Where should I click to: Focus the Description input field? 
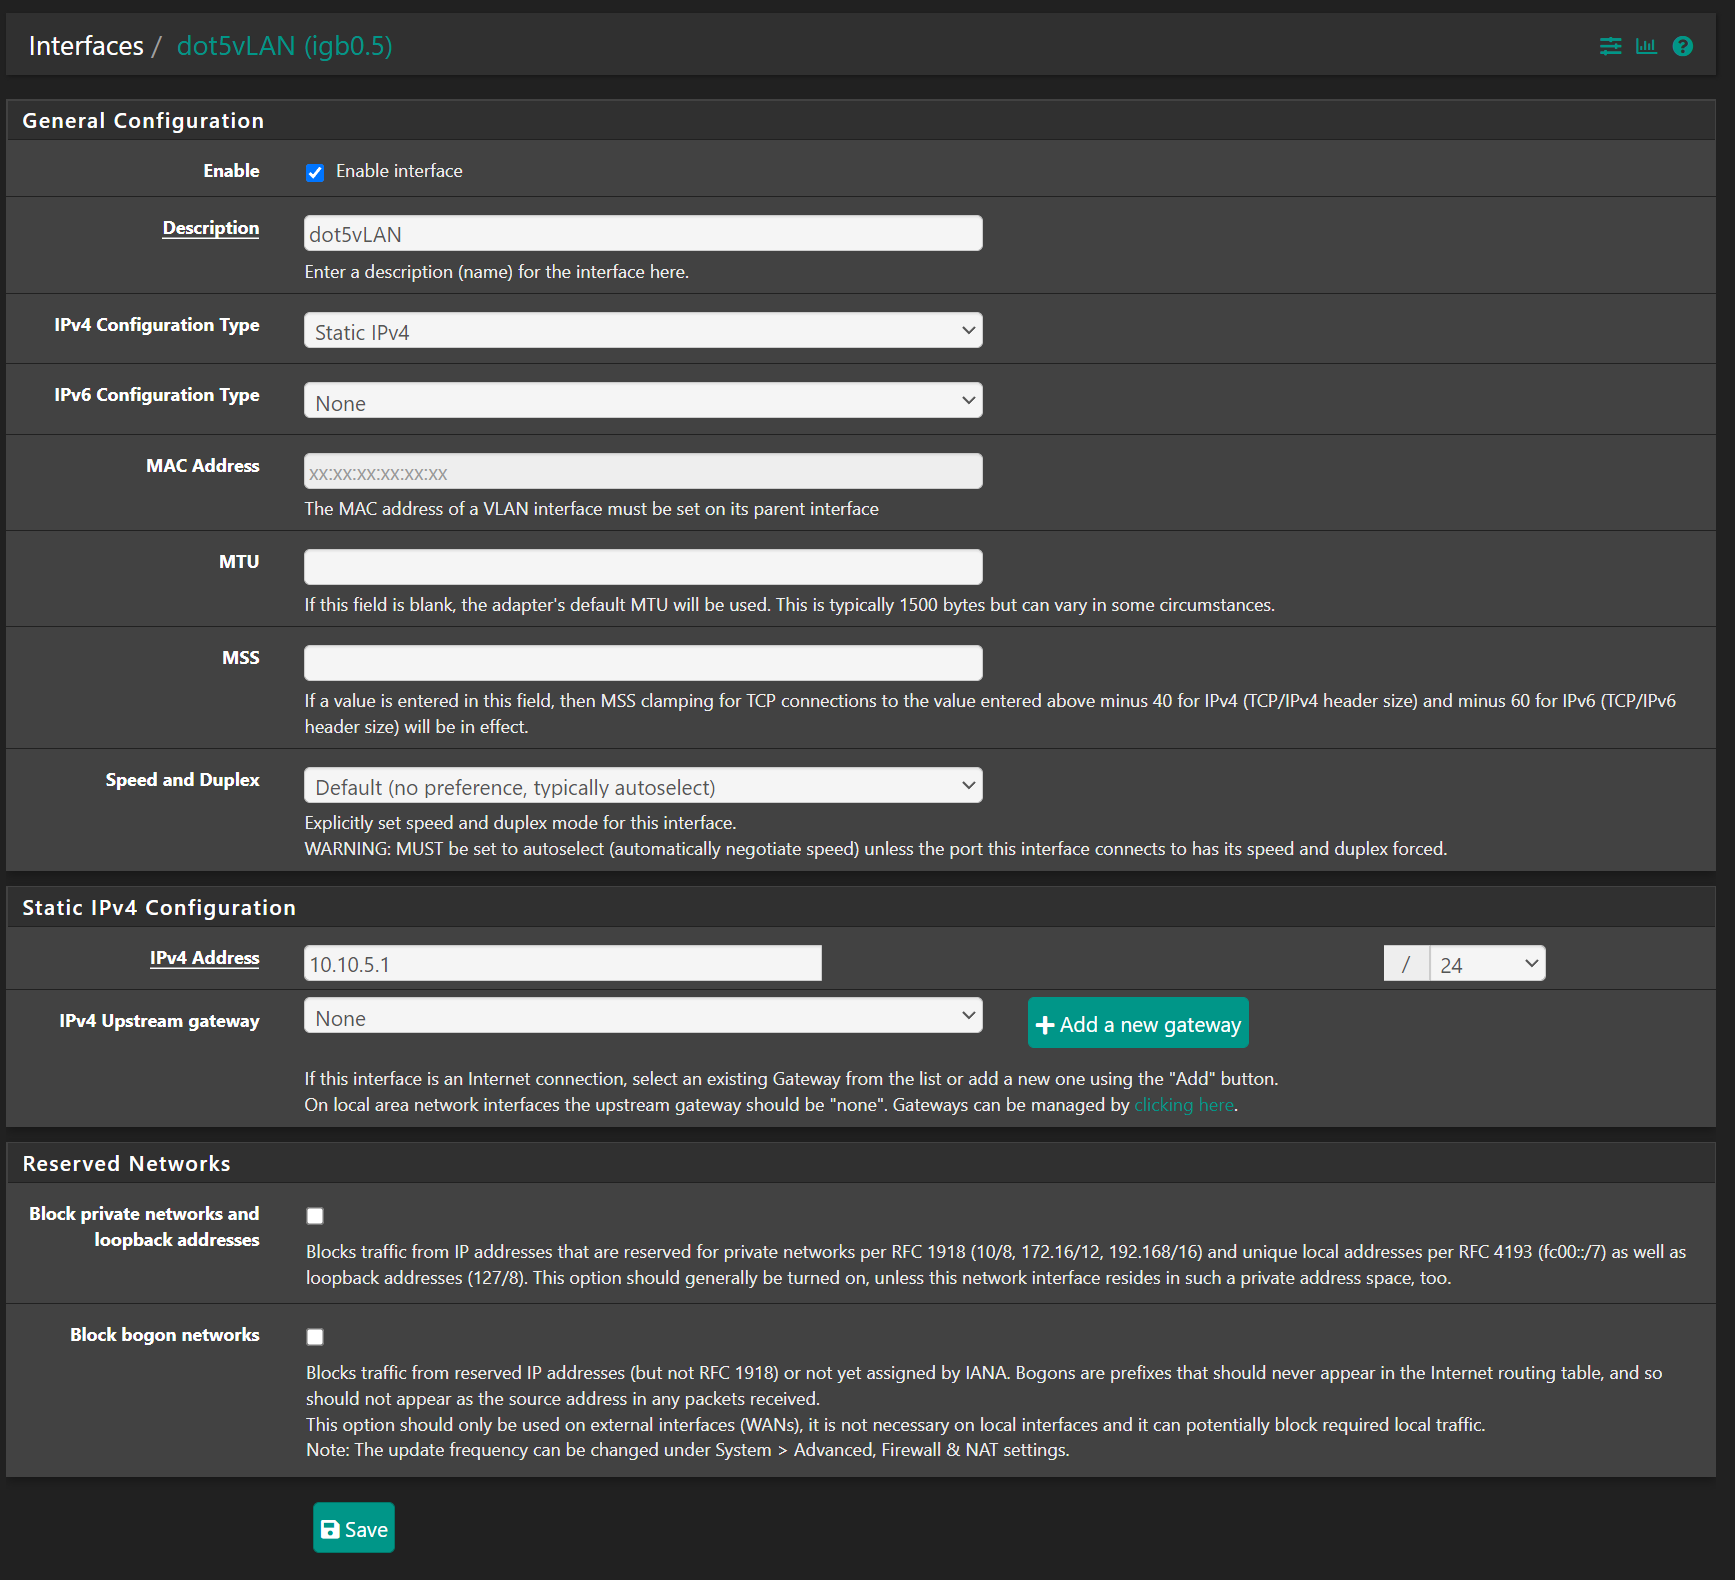pyautogui.click(x=643, y=234)
